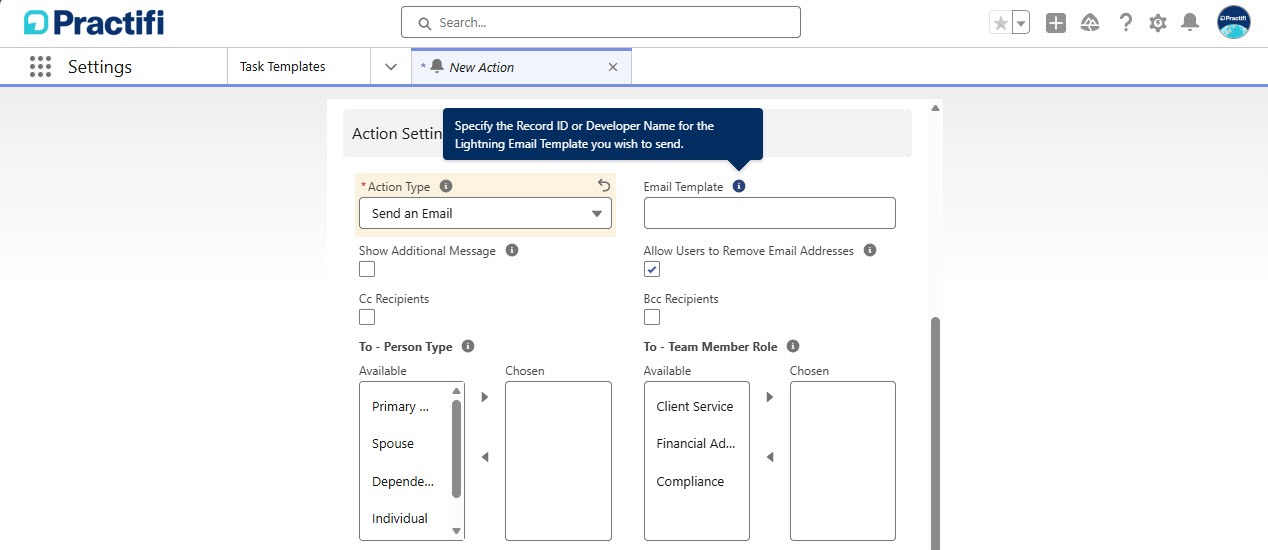
Task: Enable the Show Additional Message checkbox
Action: (x=367, y=269)
